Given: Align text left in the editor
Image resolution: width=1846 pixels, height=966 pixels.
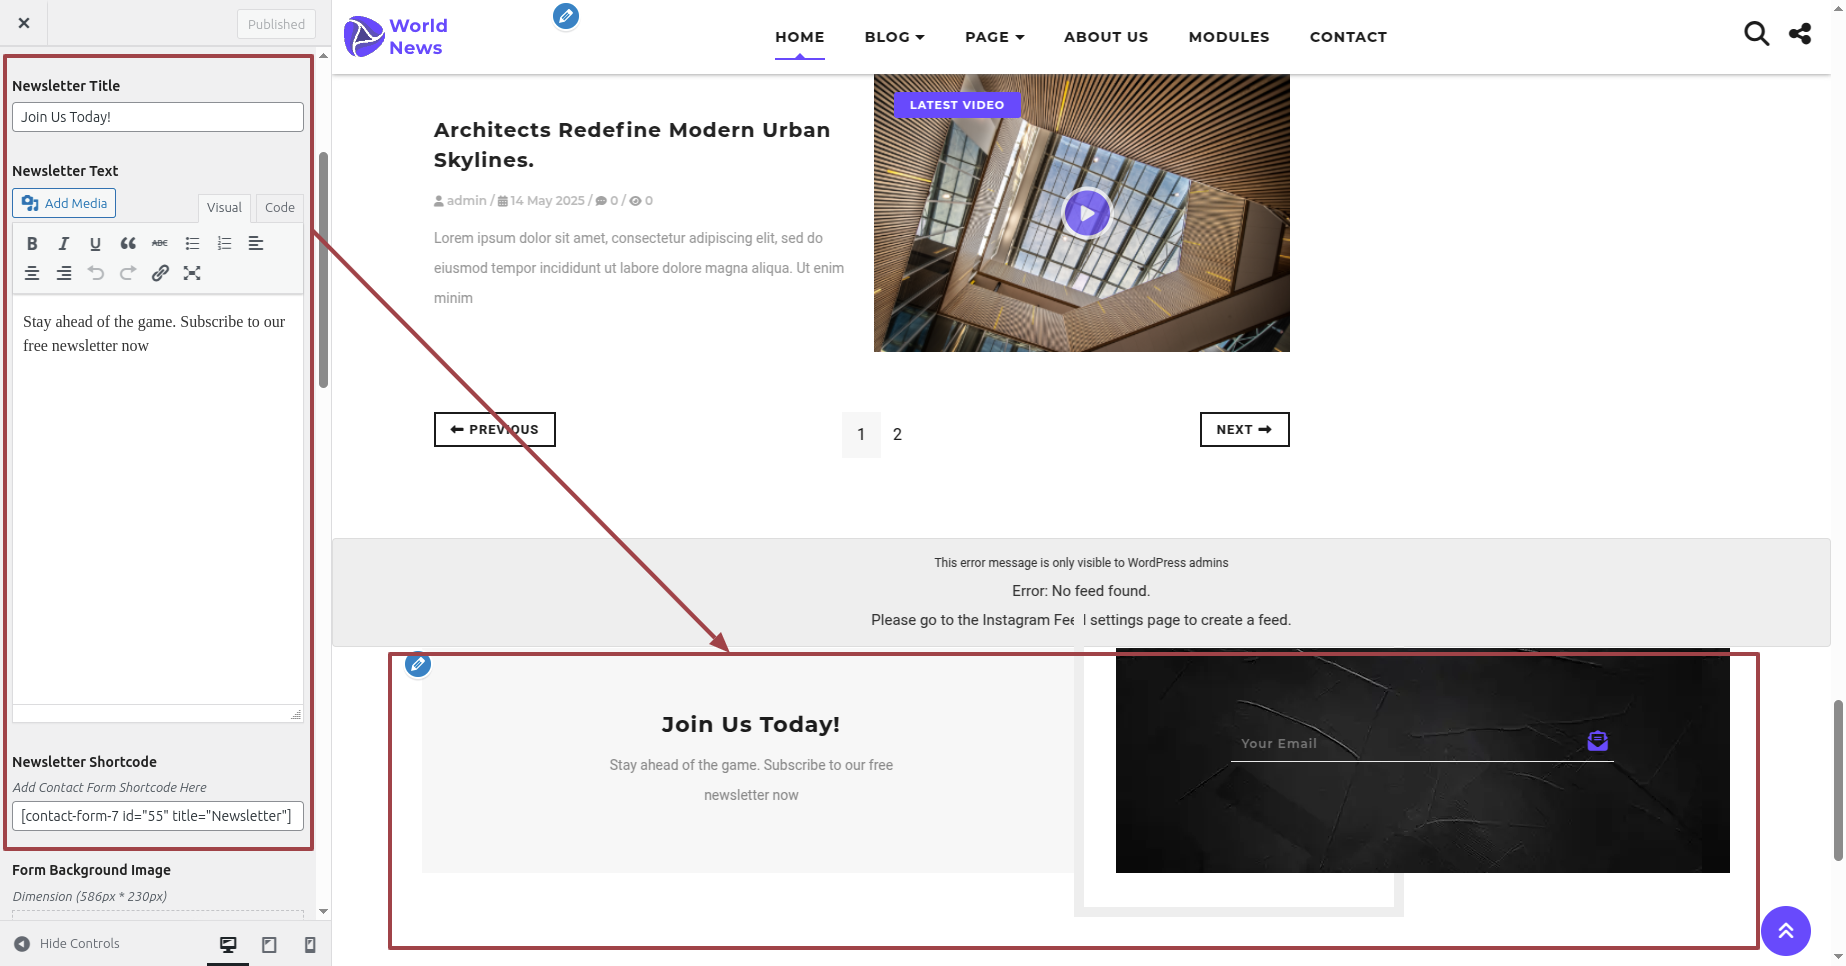Looking at the screenshot, I should point(256,243).
